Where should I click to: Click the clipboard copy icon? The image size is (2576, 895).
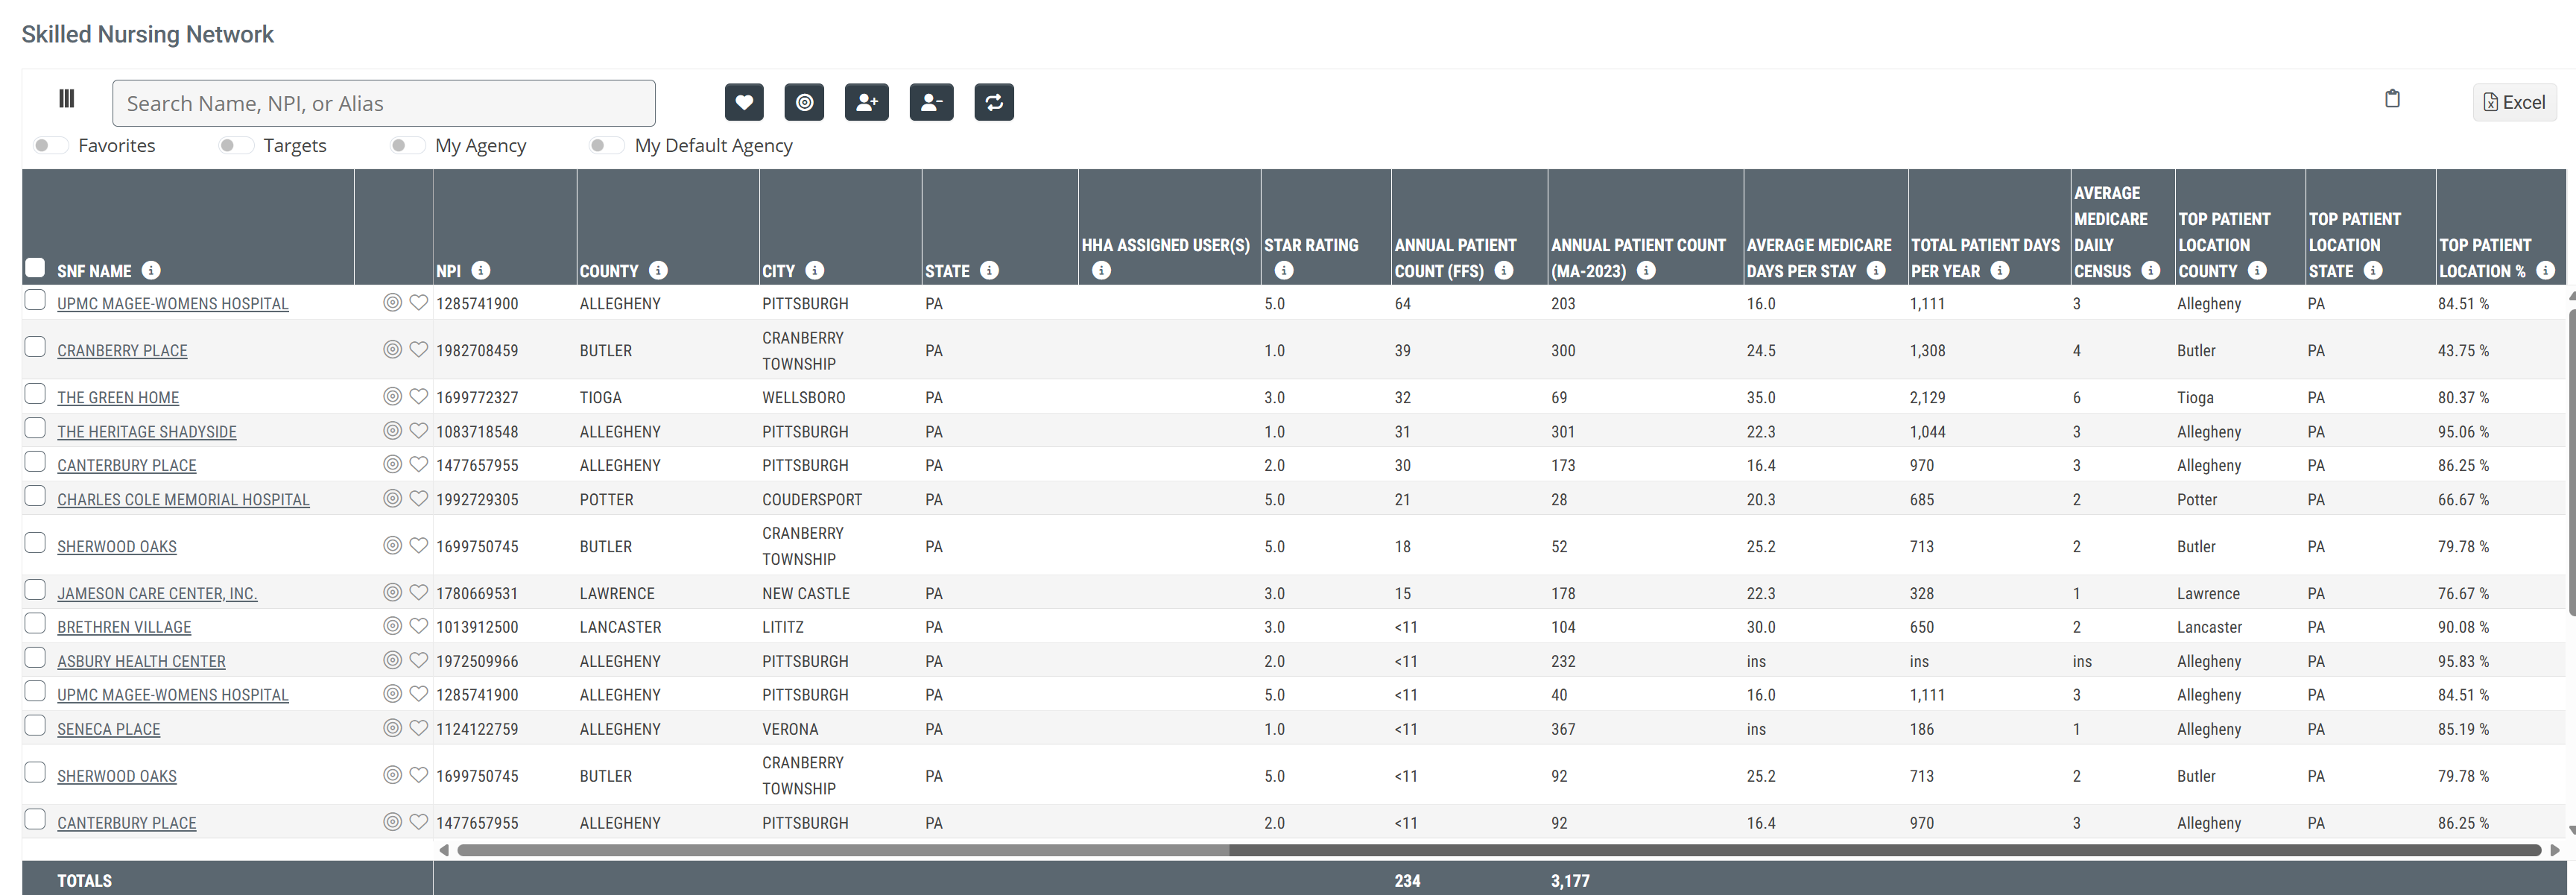pos(2391,99)
